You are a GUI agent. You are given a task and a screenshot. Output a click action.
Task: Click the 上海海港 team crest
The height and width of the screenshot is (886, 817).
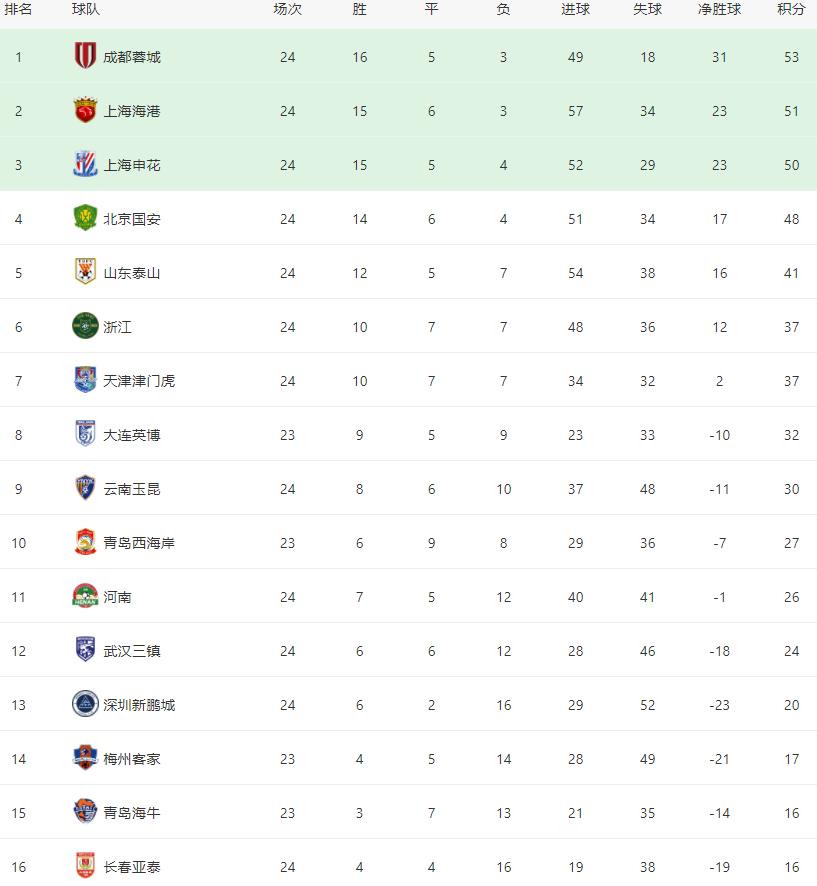point(85,110)
